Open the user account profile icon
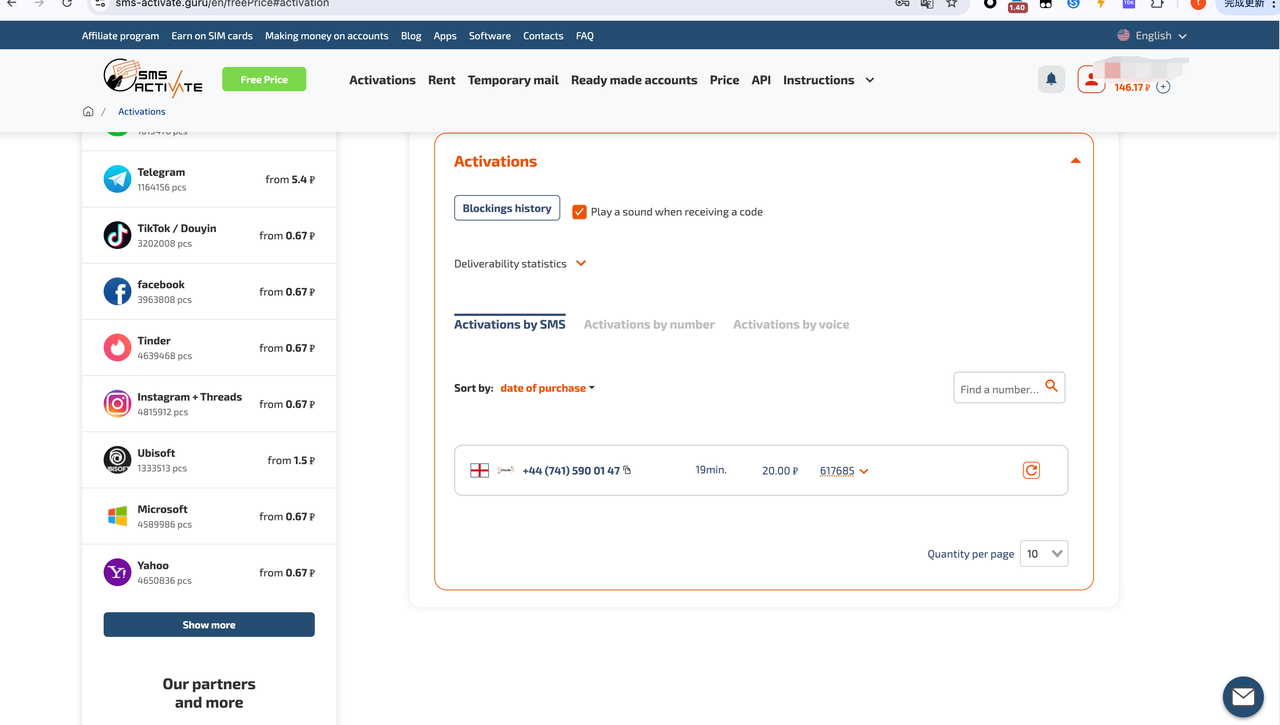Screen dimensions: 1280x725 pyautogui.click(x=1091, y=79)
